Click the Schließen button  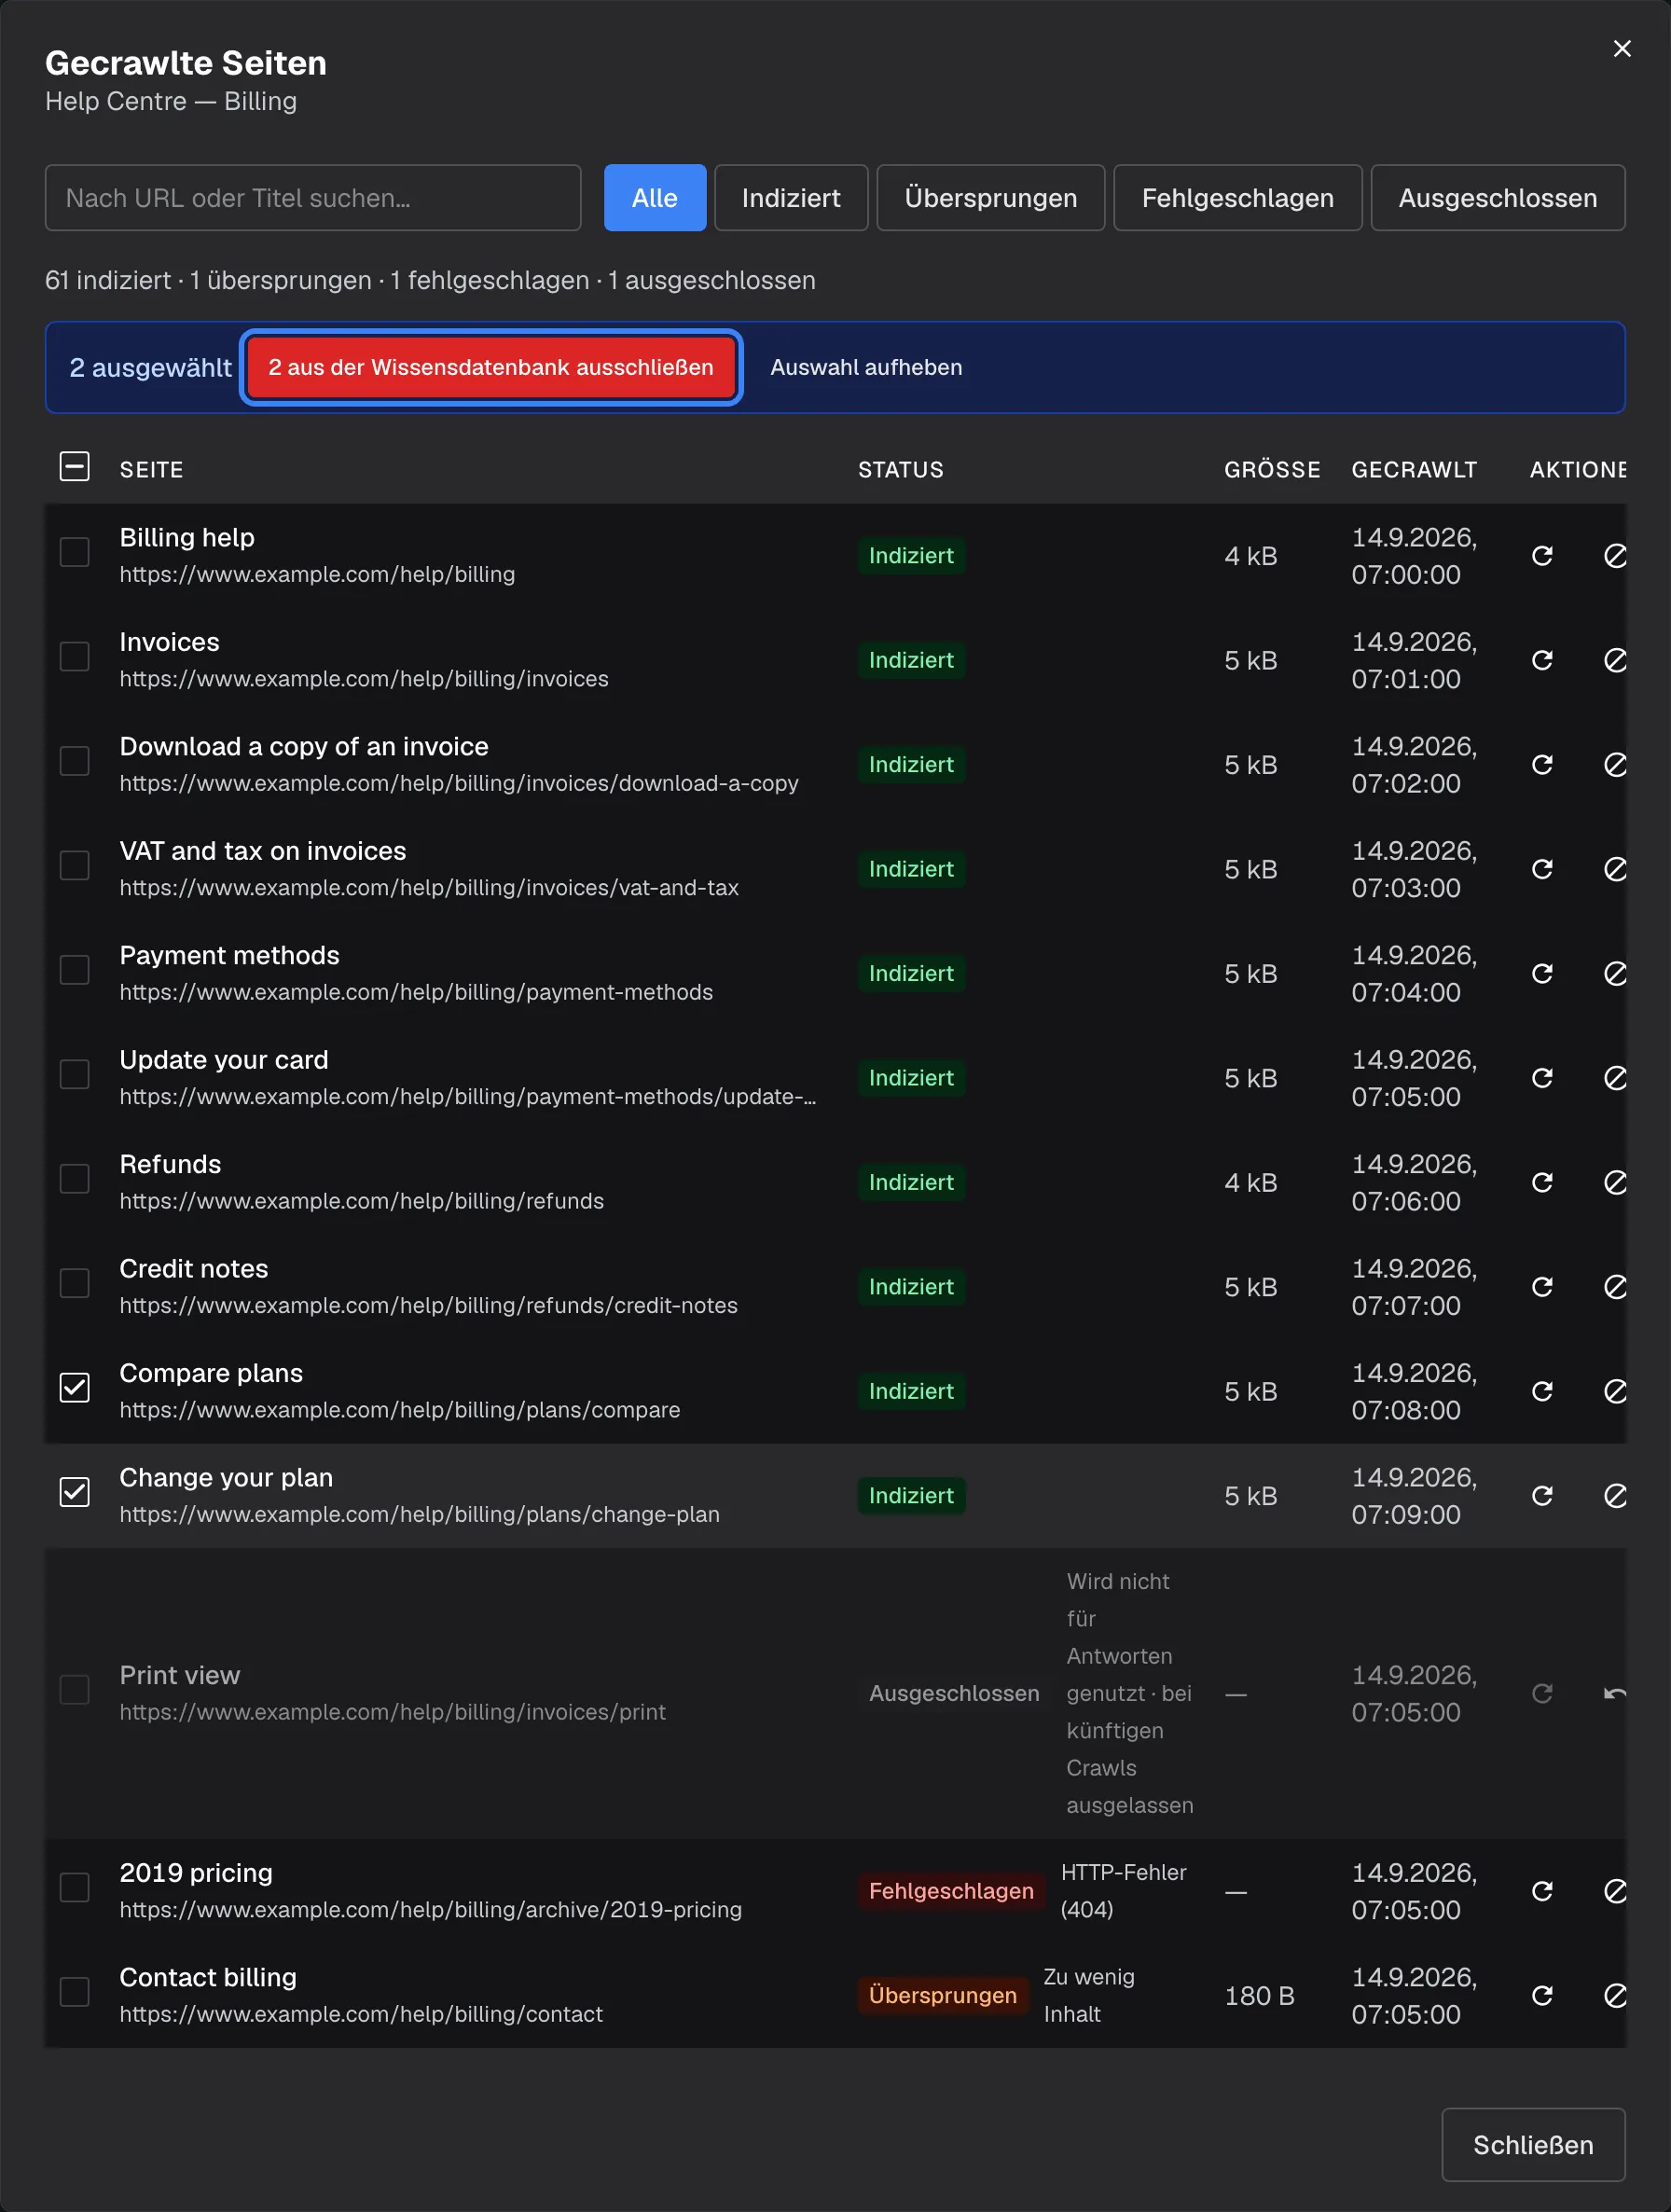click(x=1533, y=2144)
